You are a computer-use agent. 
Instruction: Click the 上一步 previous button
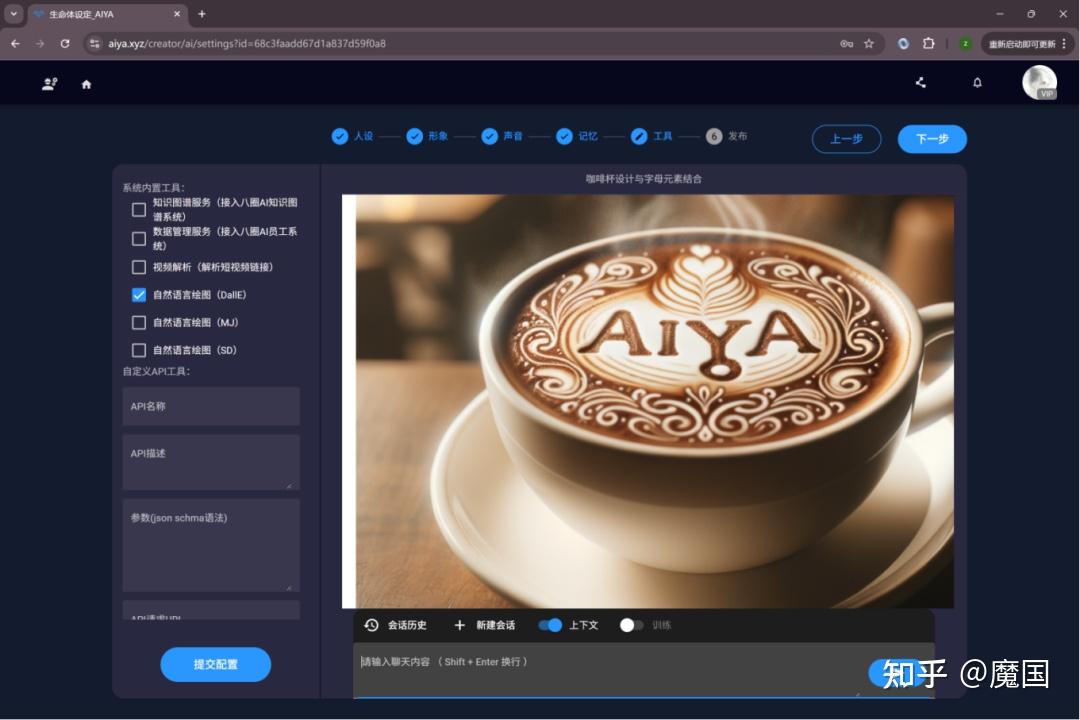click(847, 138)
